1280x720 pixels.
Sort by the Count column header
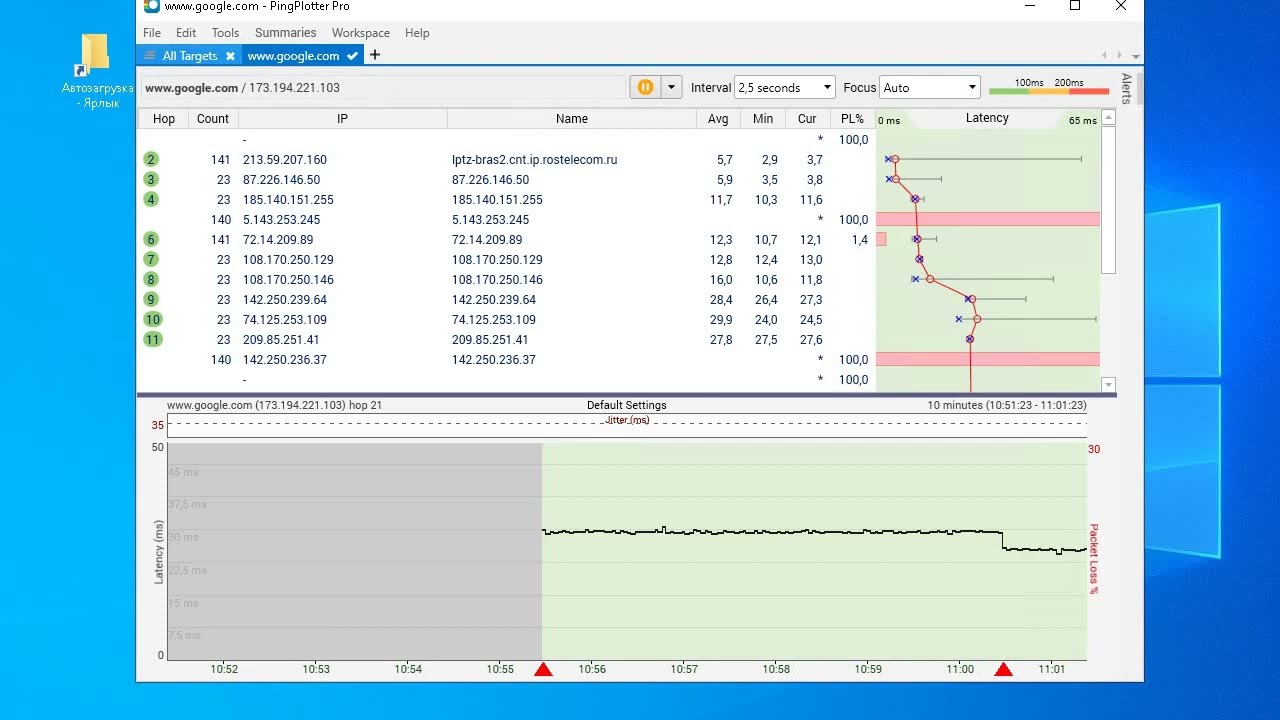[213, 119]
